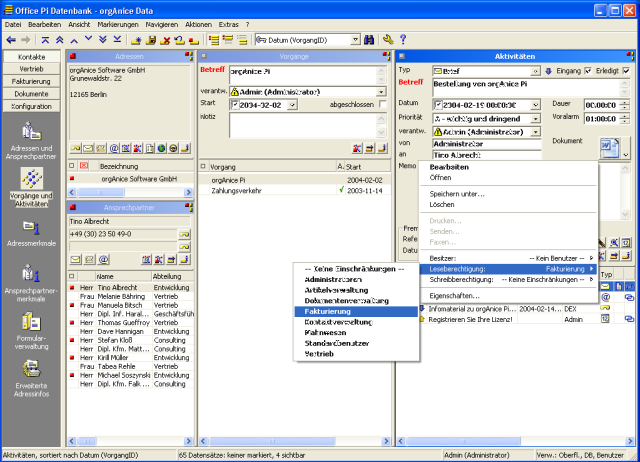Viewport: 640px width, 462px height.
Task: Open the Priorität dropdown
Action: pos(536,119)
